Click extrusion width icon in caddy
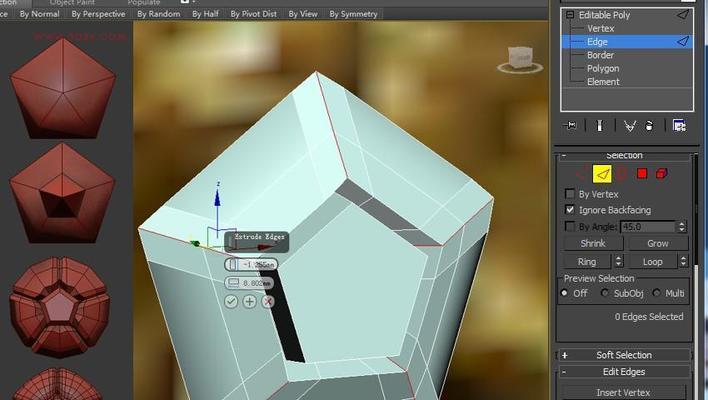This screenshot has height=400, width=708. point(233,283)
